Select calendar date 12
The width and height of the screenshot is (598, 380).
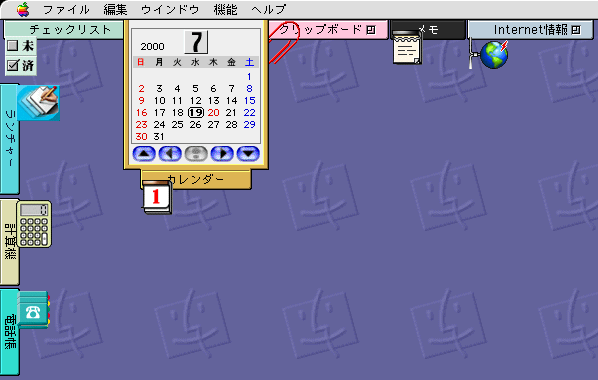coord(196,101)
